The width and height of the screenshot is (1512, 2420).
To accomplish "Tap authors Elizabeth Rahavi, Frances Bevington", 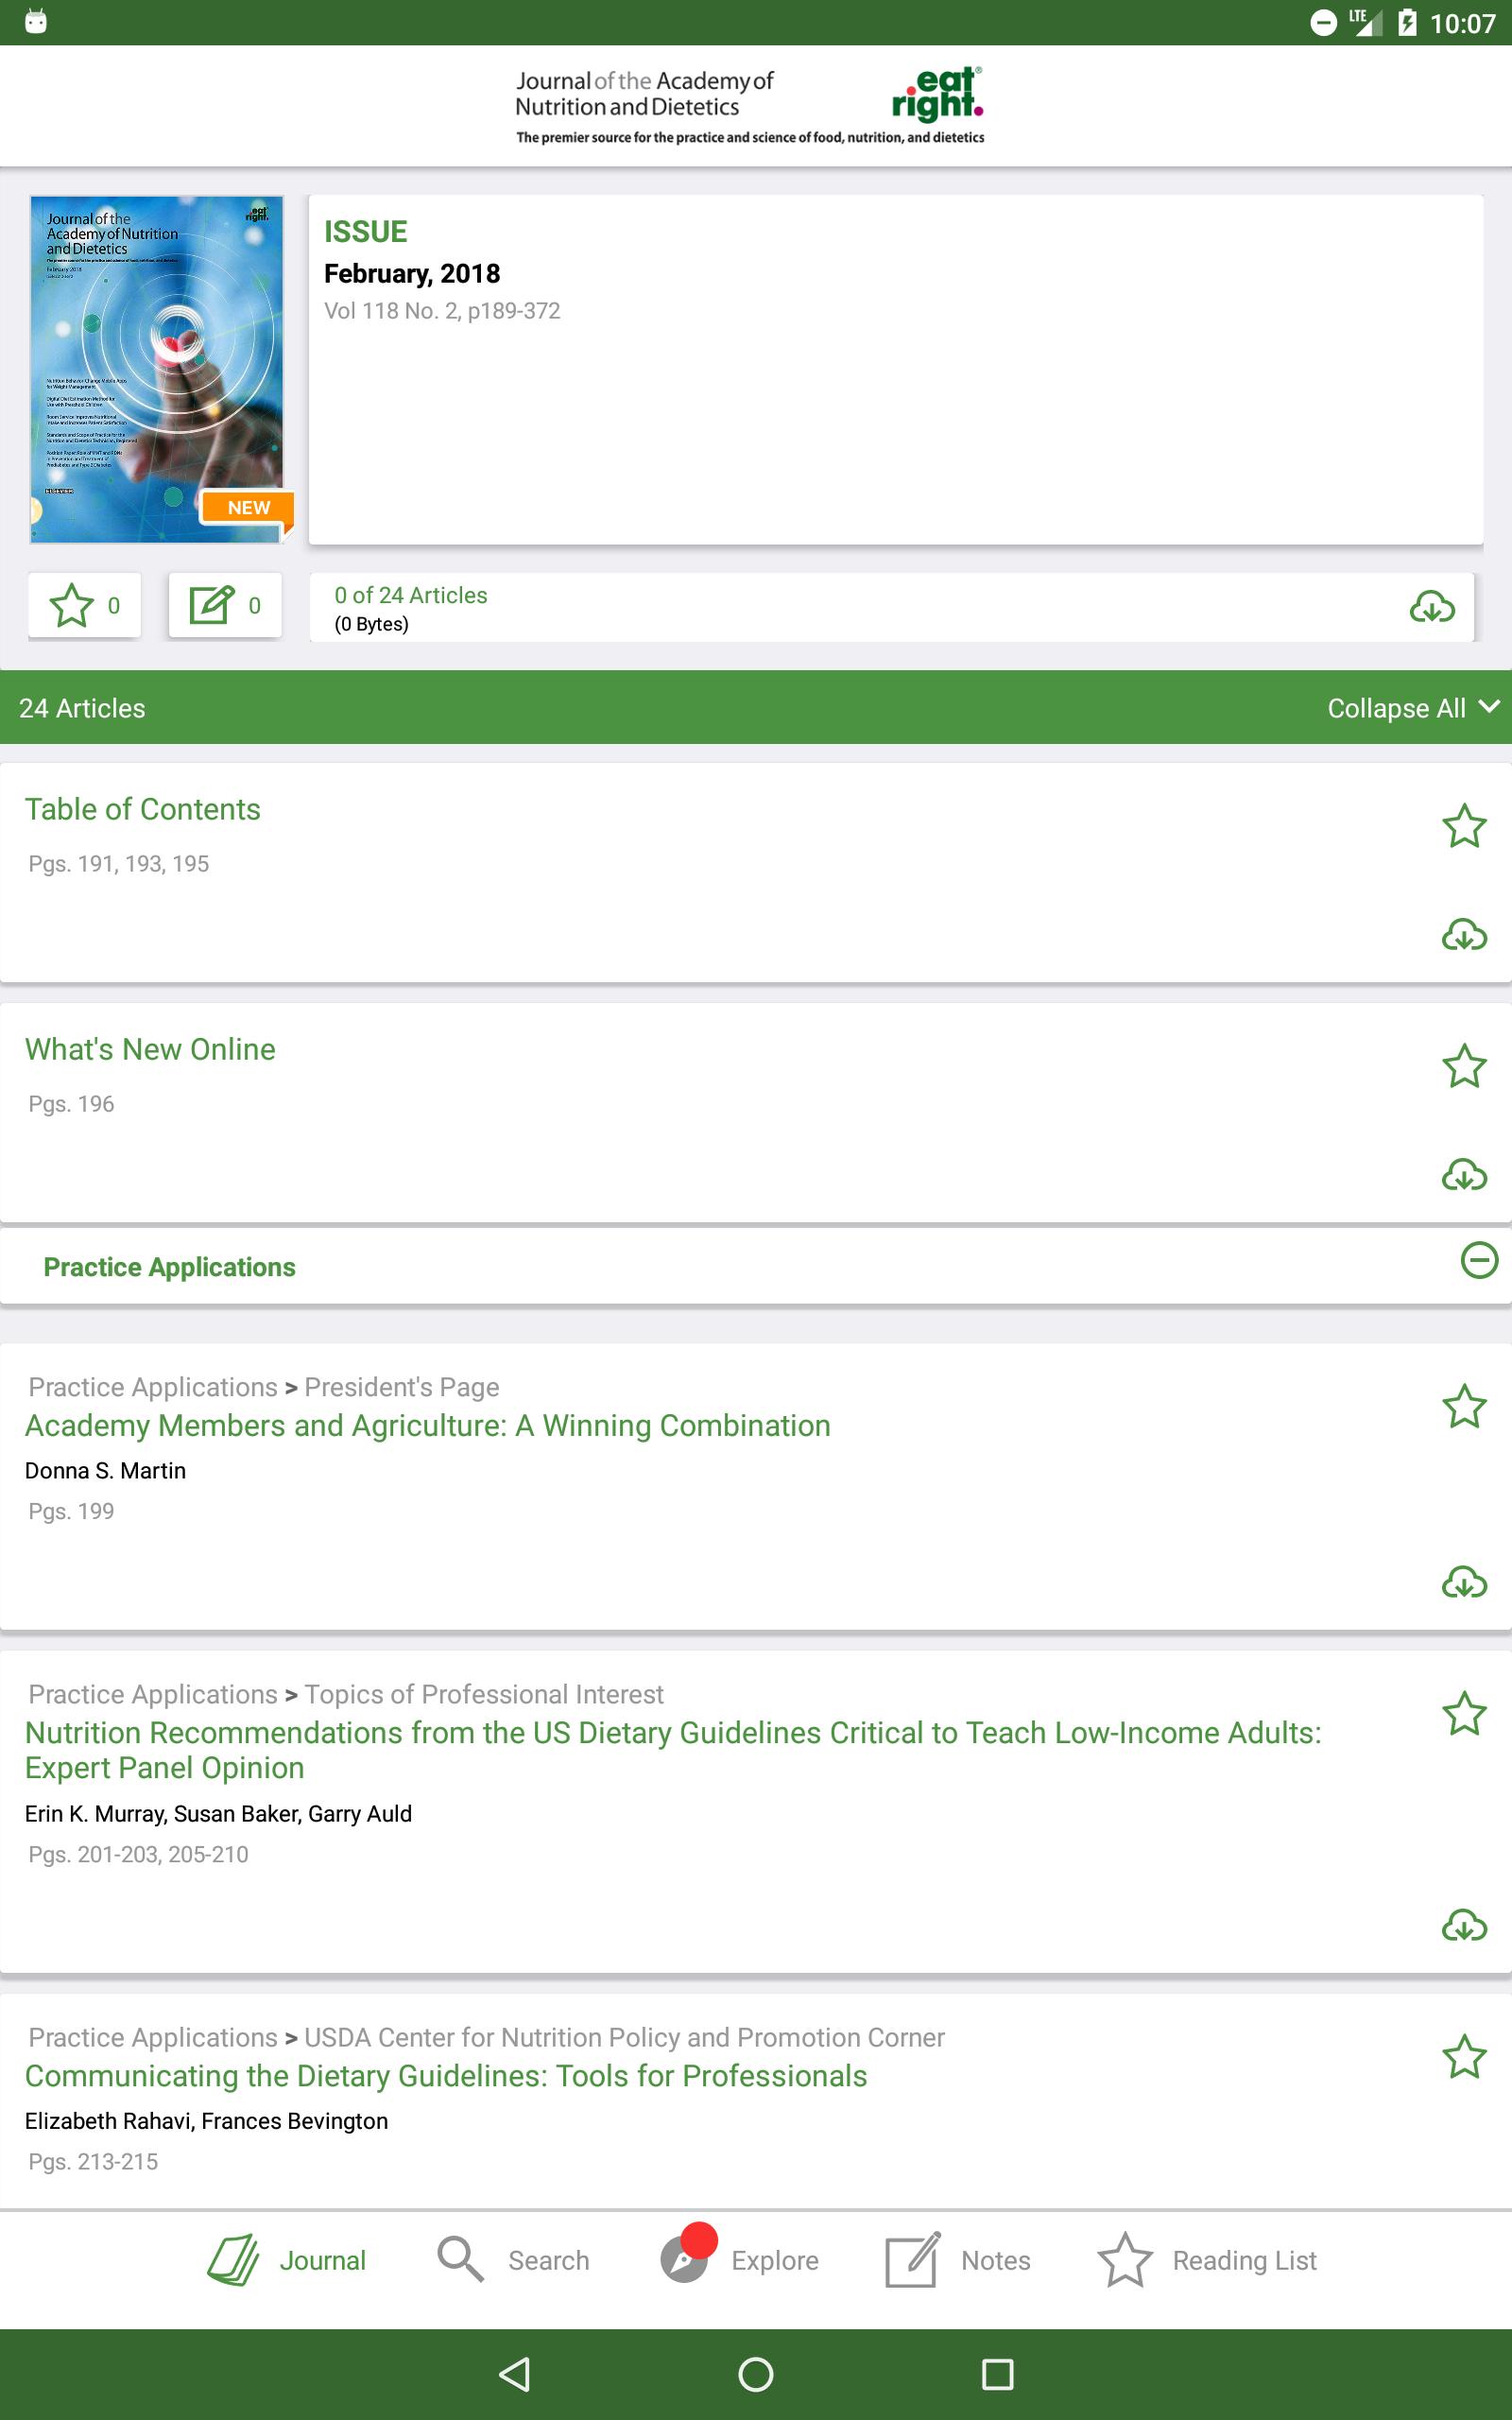I will click(206, 2121).
